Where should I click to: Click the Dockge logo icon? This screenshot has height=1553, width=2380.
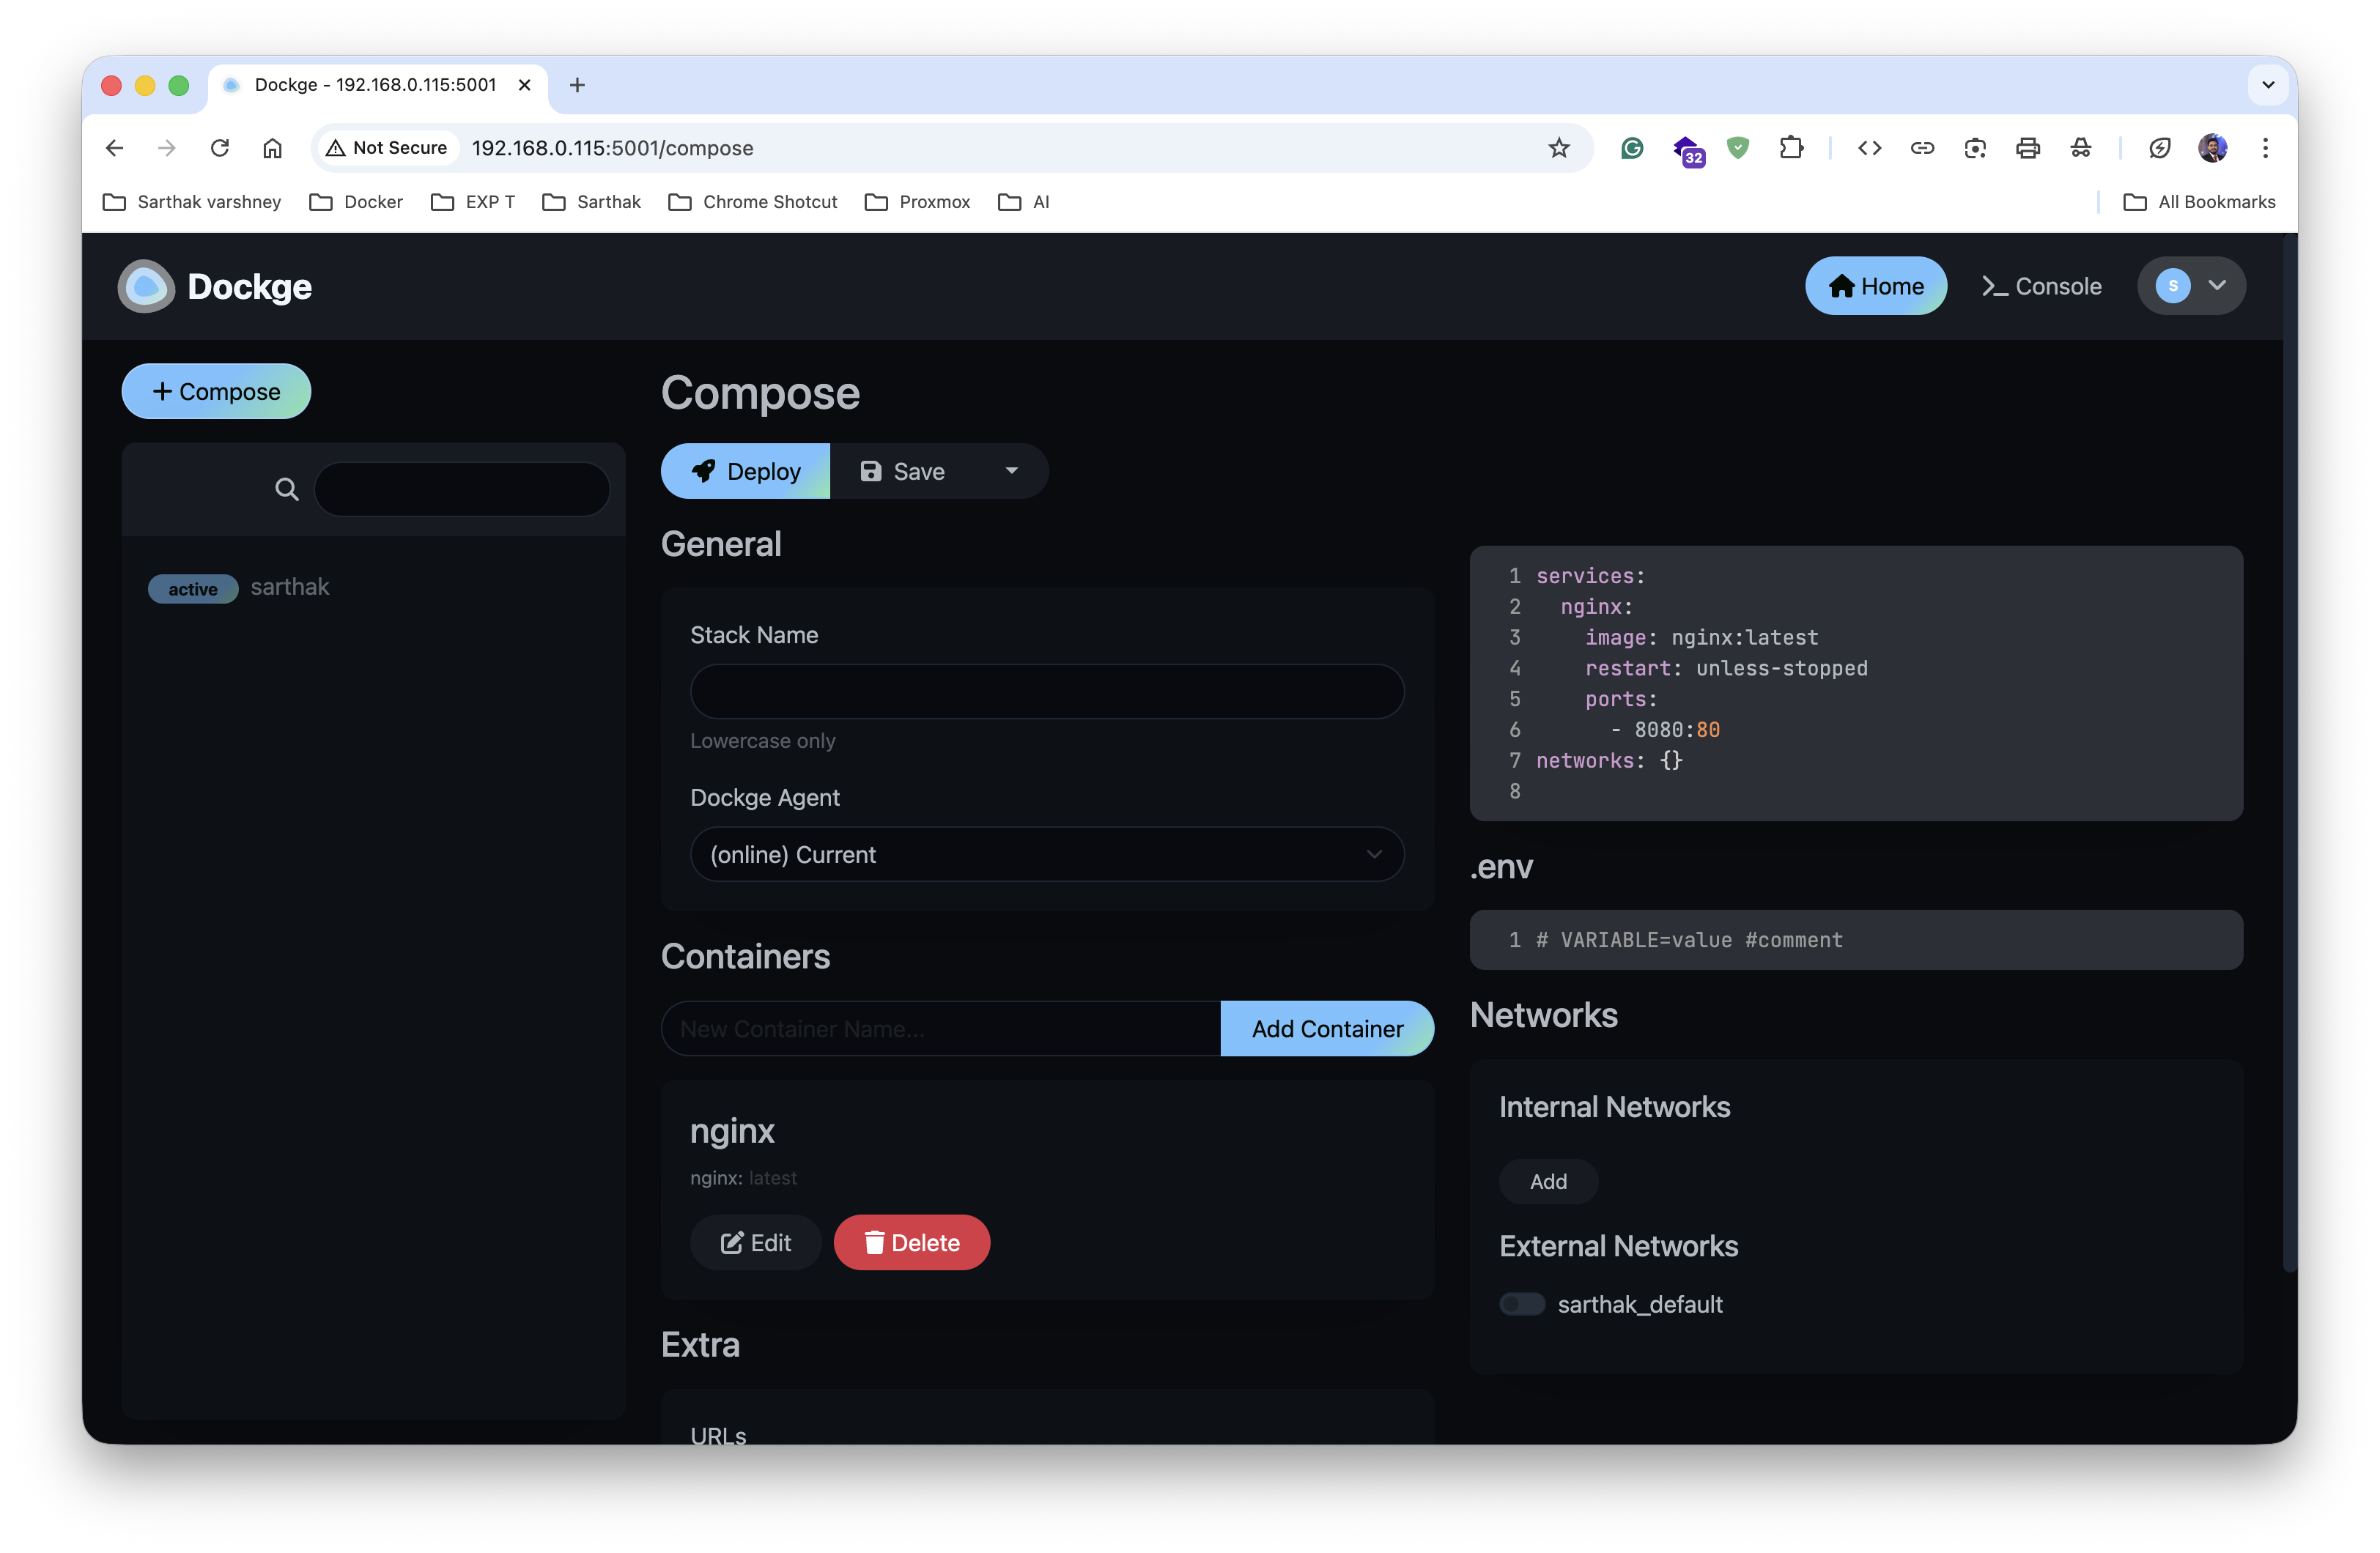[x=146, y=287]
